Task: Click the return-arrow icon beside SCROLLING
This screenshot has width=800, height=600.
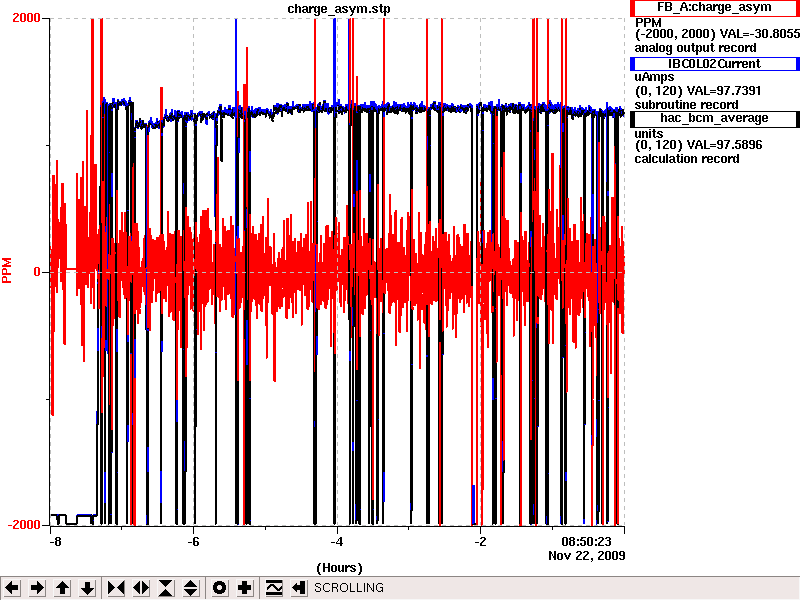Action: coord(299,588)
